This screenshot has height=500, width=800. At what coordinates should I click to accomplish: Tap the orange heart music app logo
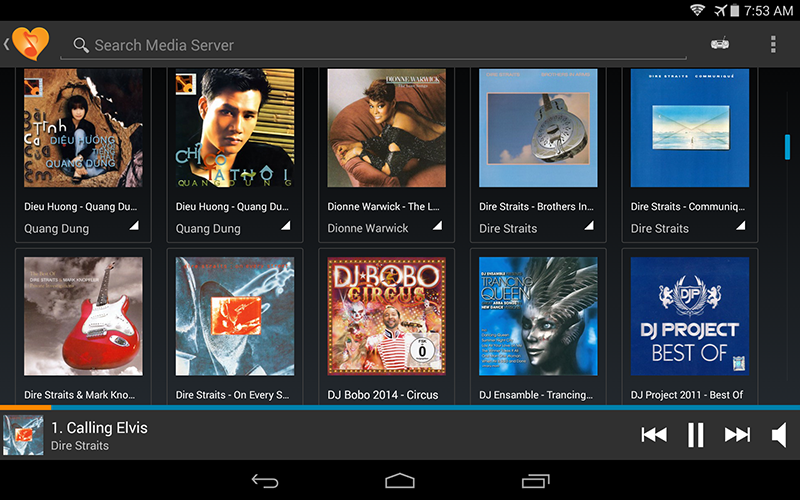pyautogui.click(x=31, y=44)
